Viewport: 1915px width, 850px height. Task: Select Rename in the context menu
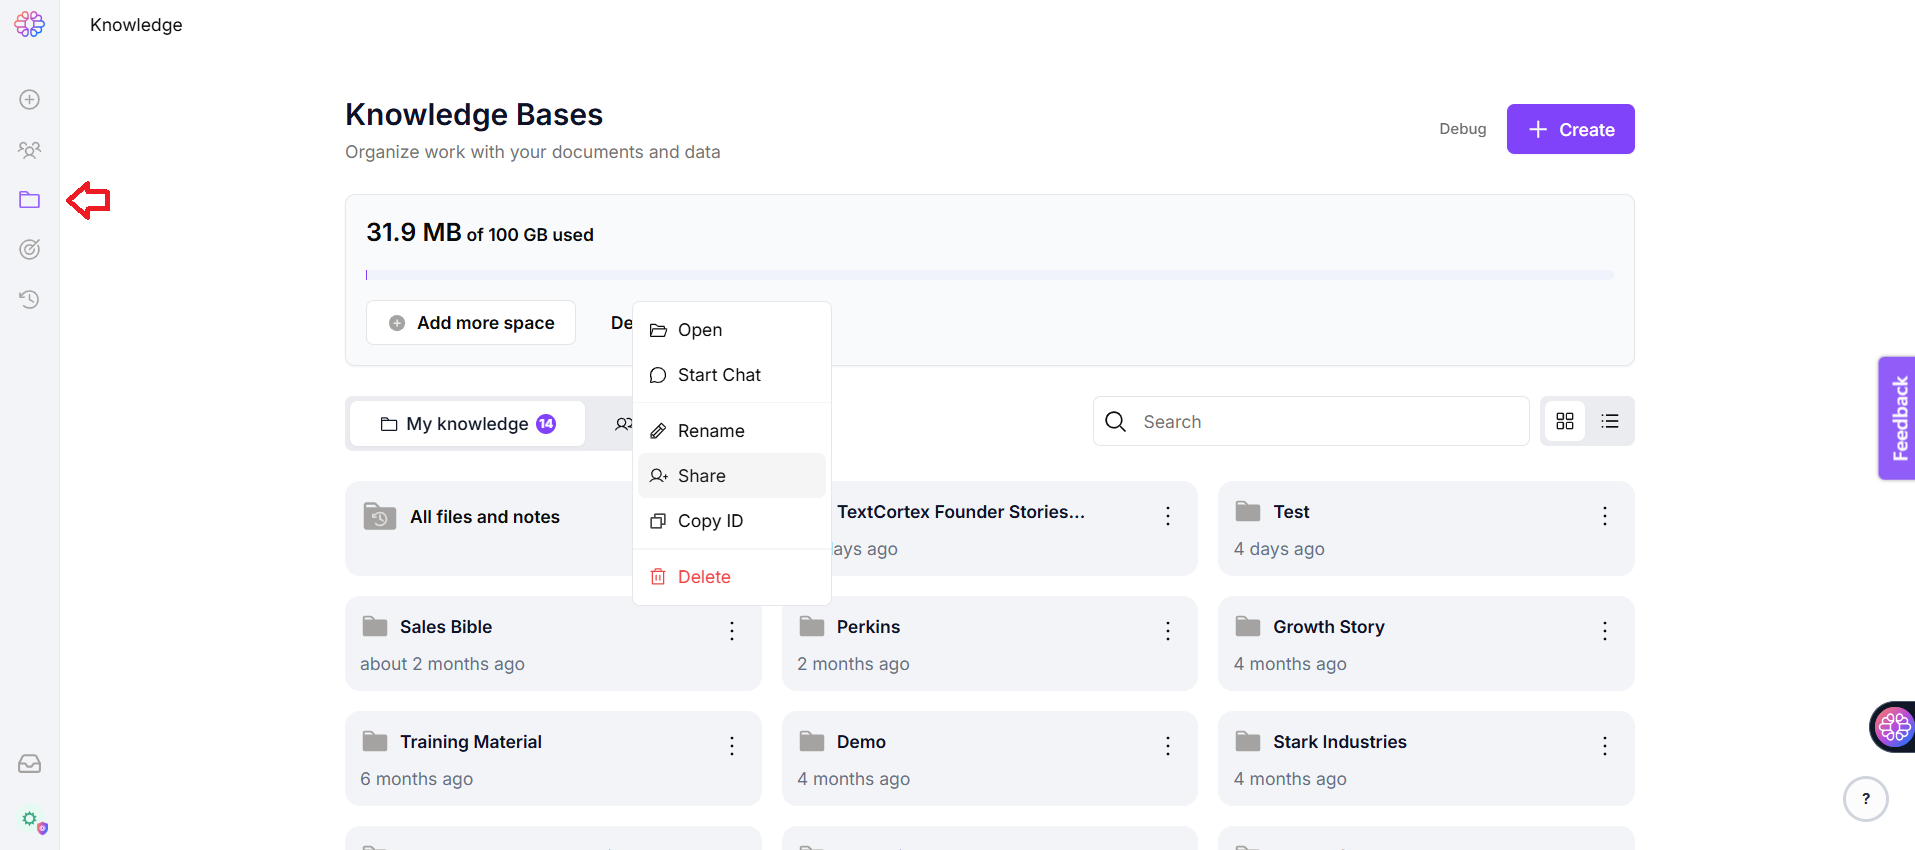click(710, 431)
